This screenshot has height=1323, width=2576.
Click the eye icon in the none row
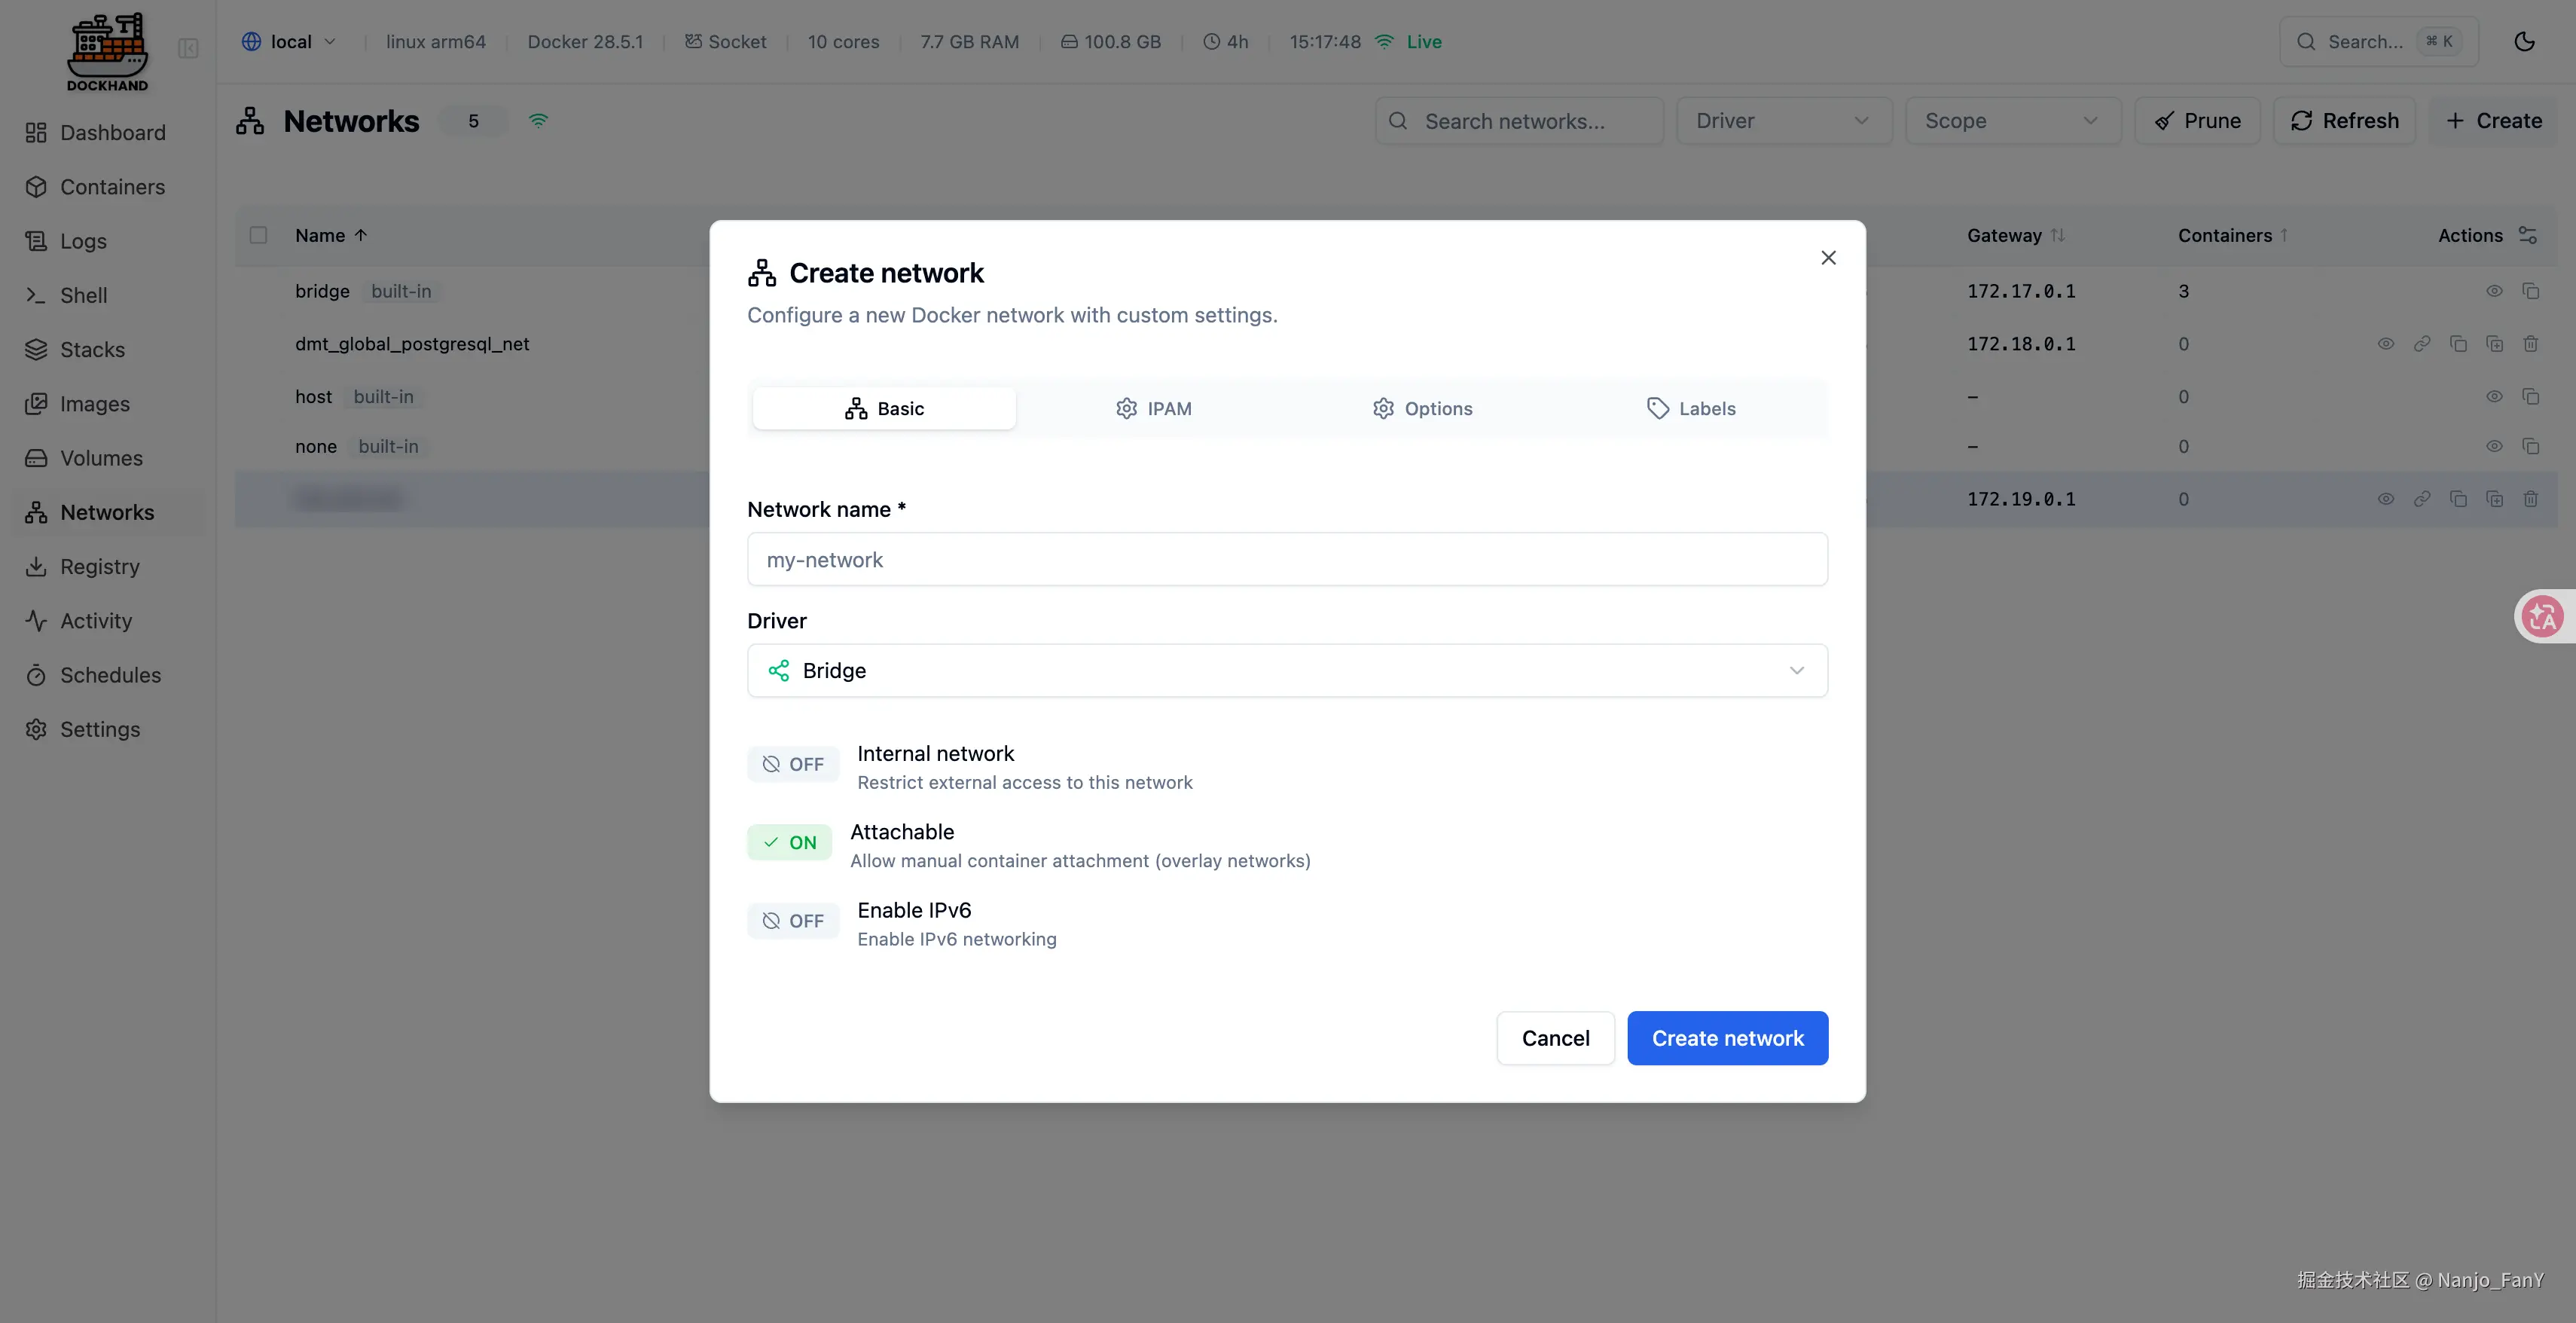(2494, 446)
